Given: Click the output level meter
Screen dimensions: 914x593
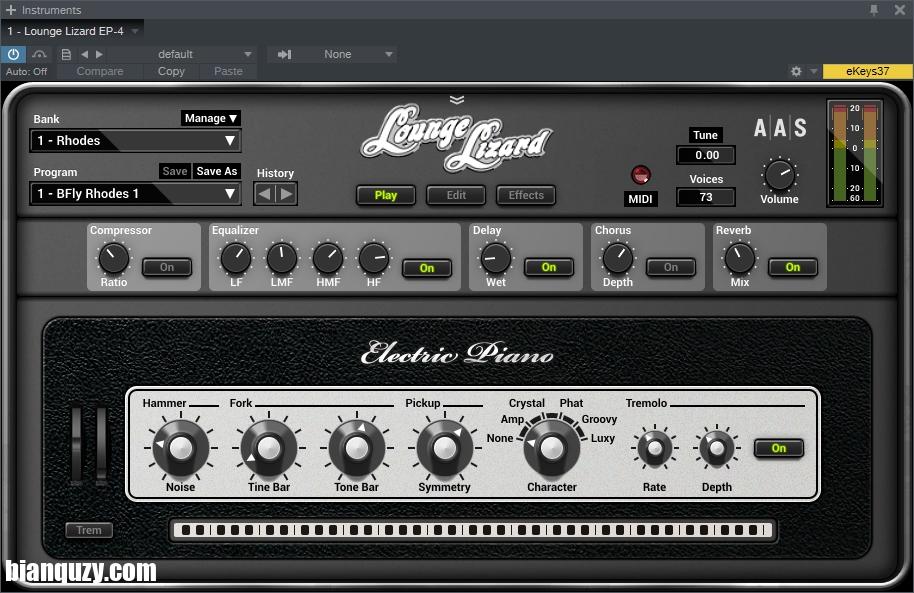Looking at the screenshot, I should (855, 153).
